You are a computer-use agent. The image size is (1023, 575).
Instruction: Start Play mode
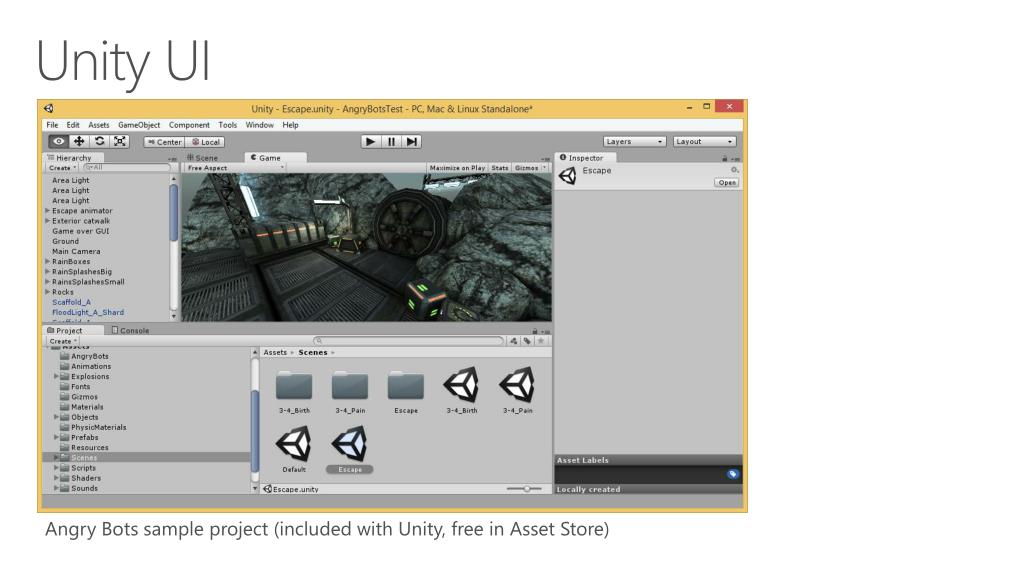tap(370, 142)
